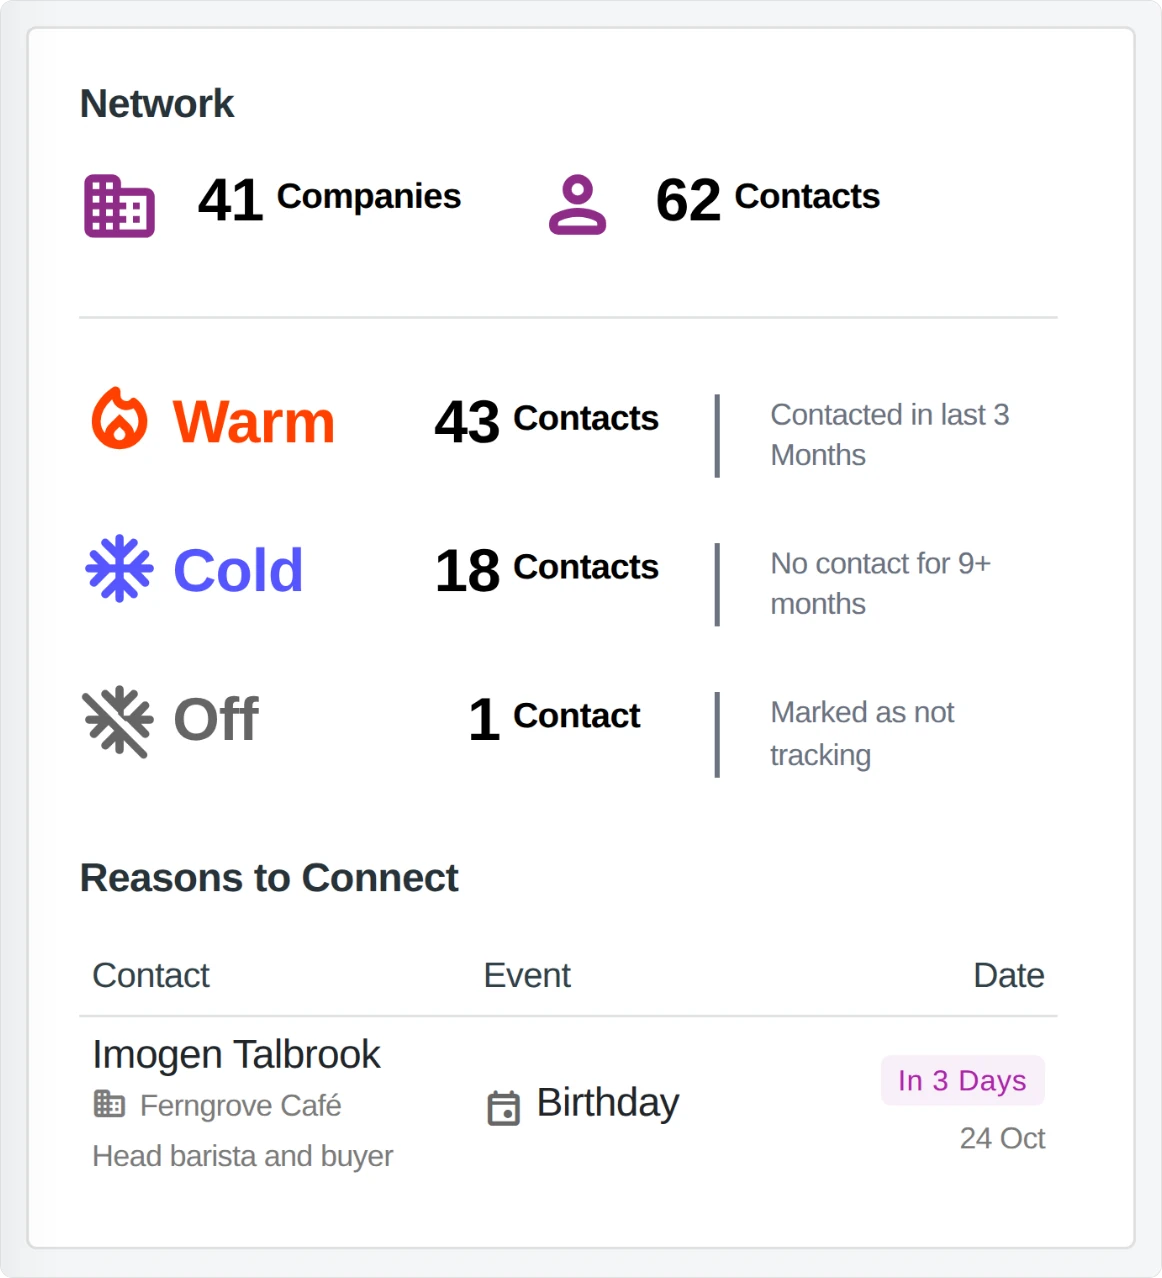This screenshot has width=1162, height=1278.
Task: Open the 62 Contacts total
Action: tap(767, 199)
